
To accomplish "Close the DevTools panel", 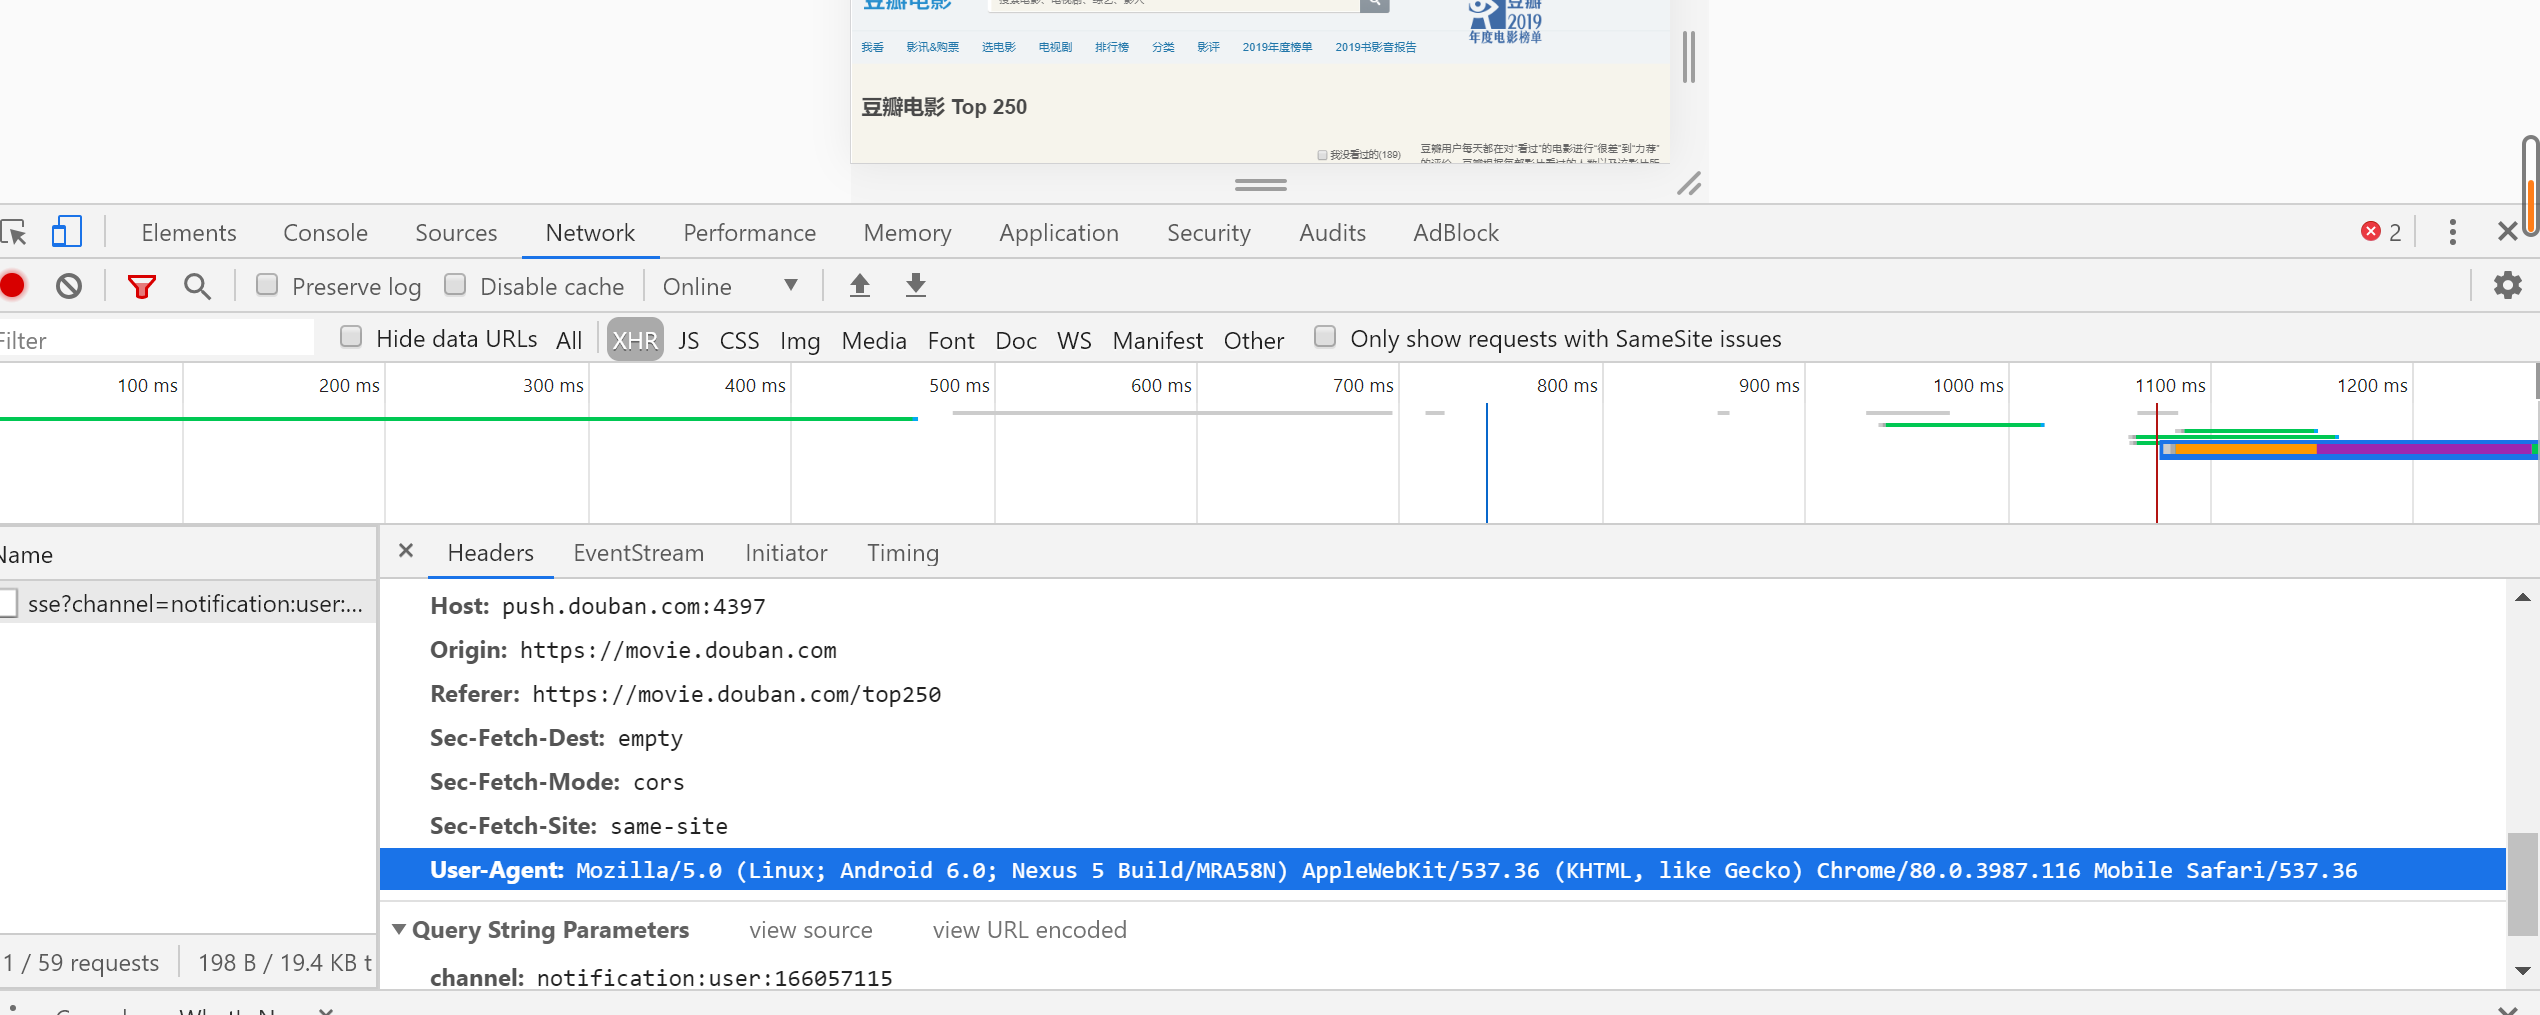I will tap(2507, 232).
